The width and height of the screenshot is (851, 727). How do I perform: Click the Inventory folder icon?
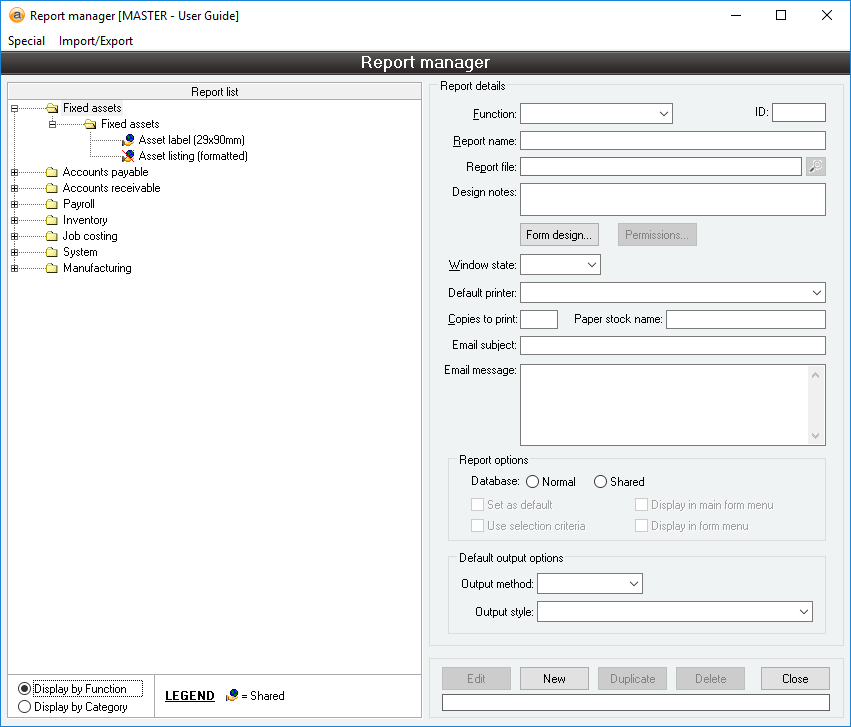coord(52,220)
